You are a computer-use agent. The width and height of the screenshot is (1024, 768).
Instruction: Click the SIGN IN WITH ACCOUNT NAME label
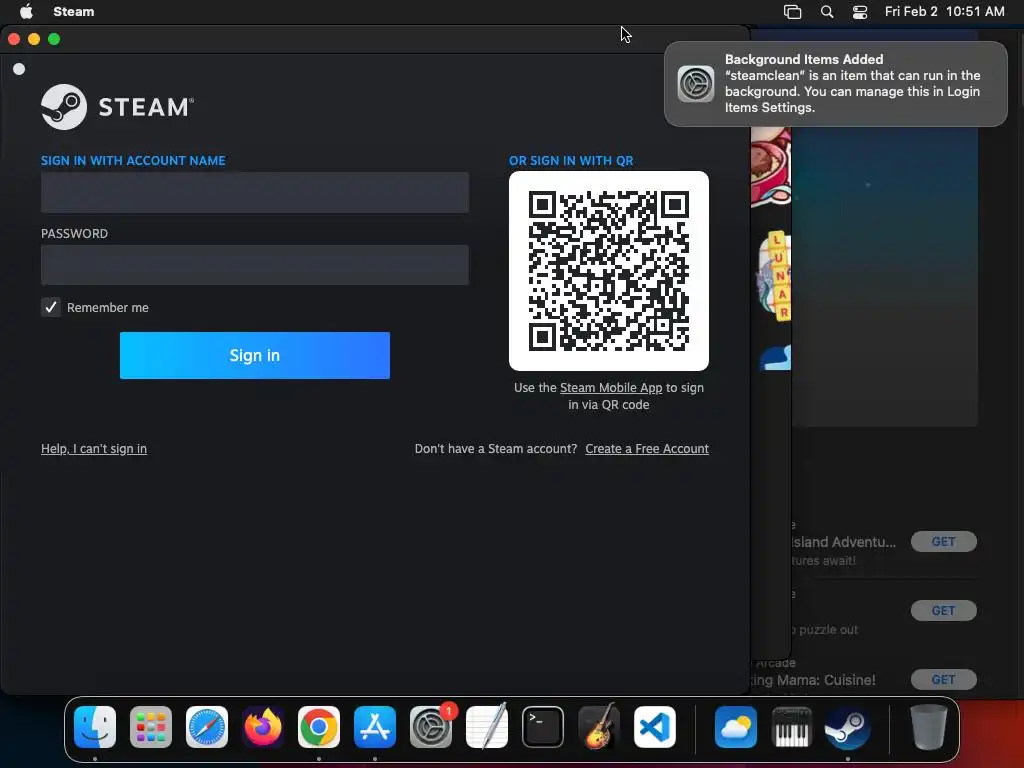click(133, 161)
